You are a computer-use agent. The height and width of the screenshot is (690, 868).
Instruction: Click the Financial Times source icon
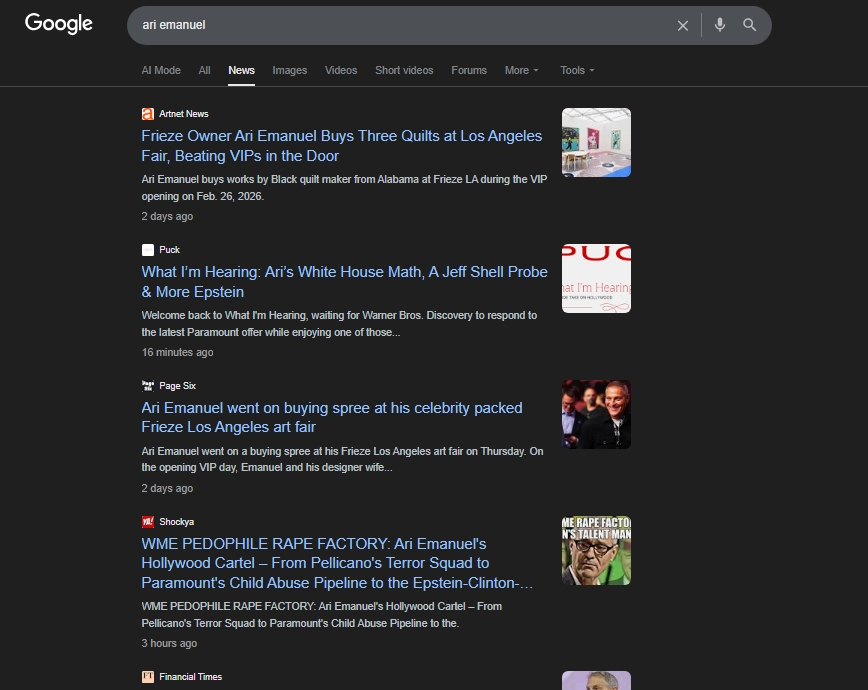coord(148,677)
